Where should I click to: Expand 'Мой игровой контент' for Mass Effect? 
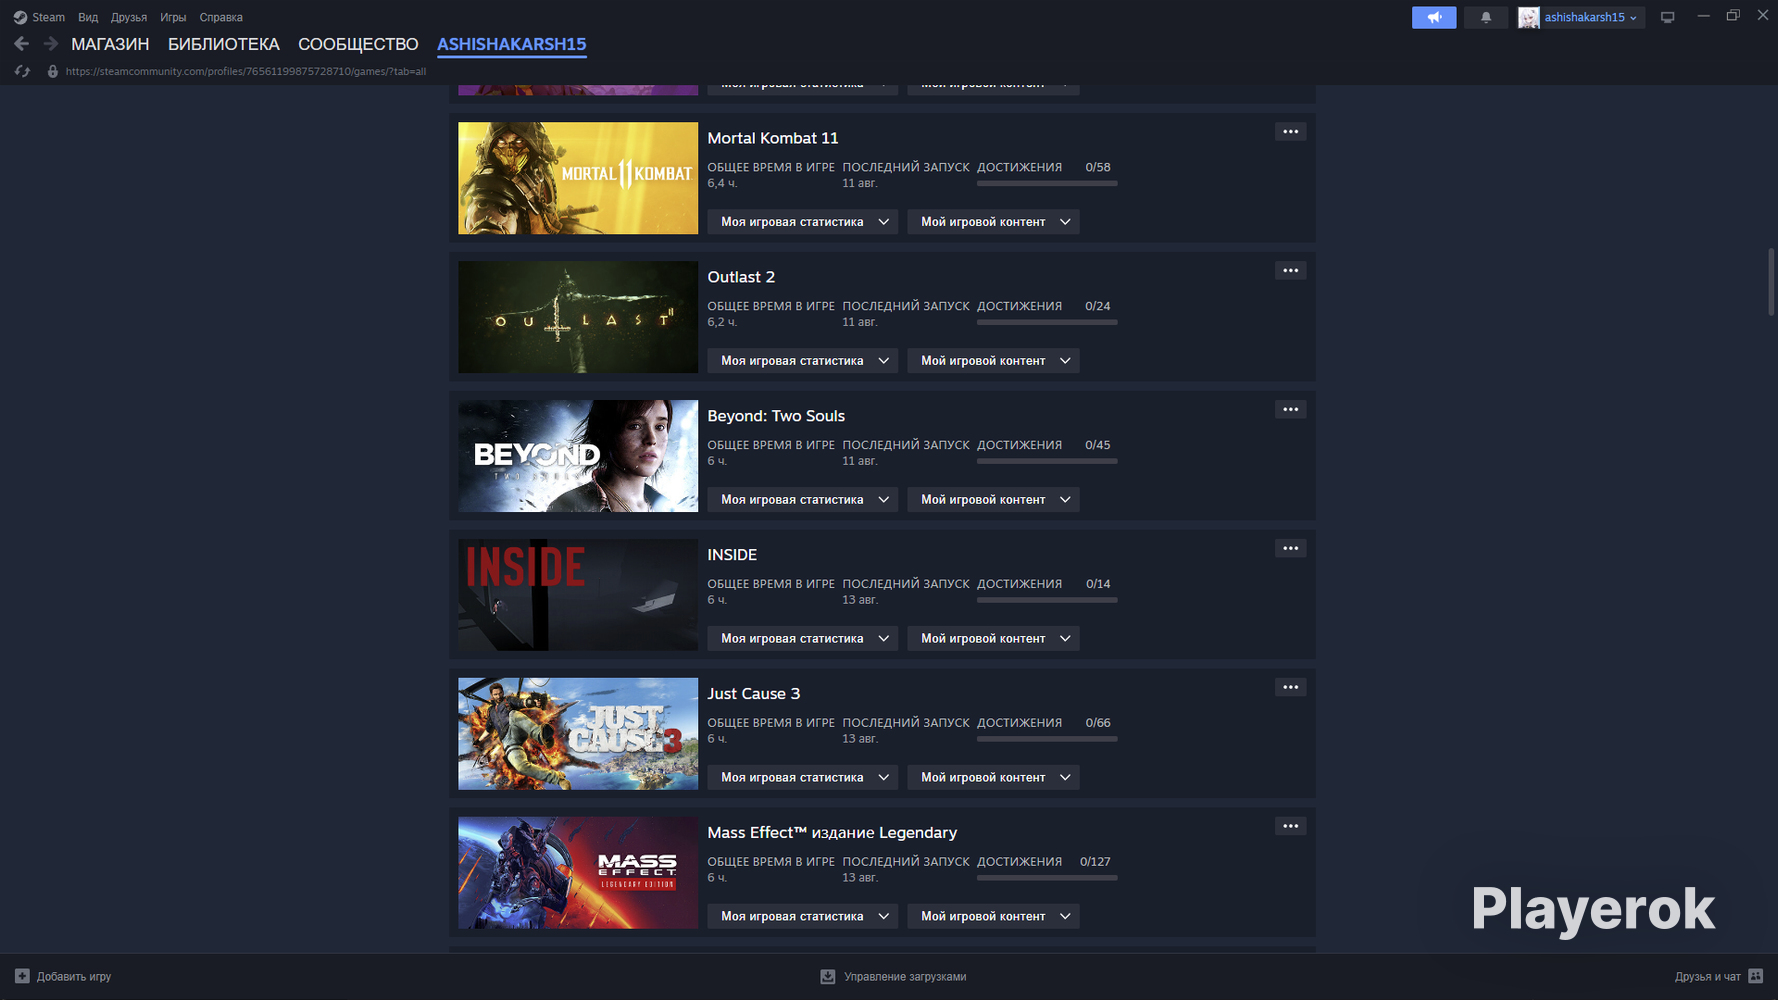tap(993, 917)
